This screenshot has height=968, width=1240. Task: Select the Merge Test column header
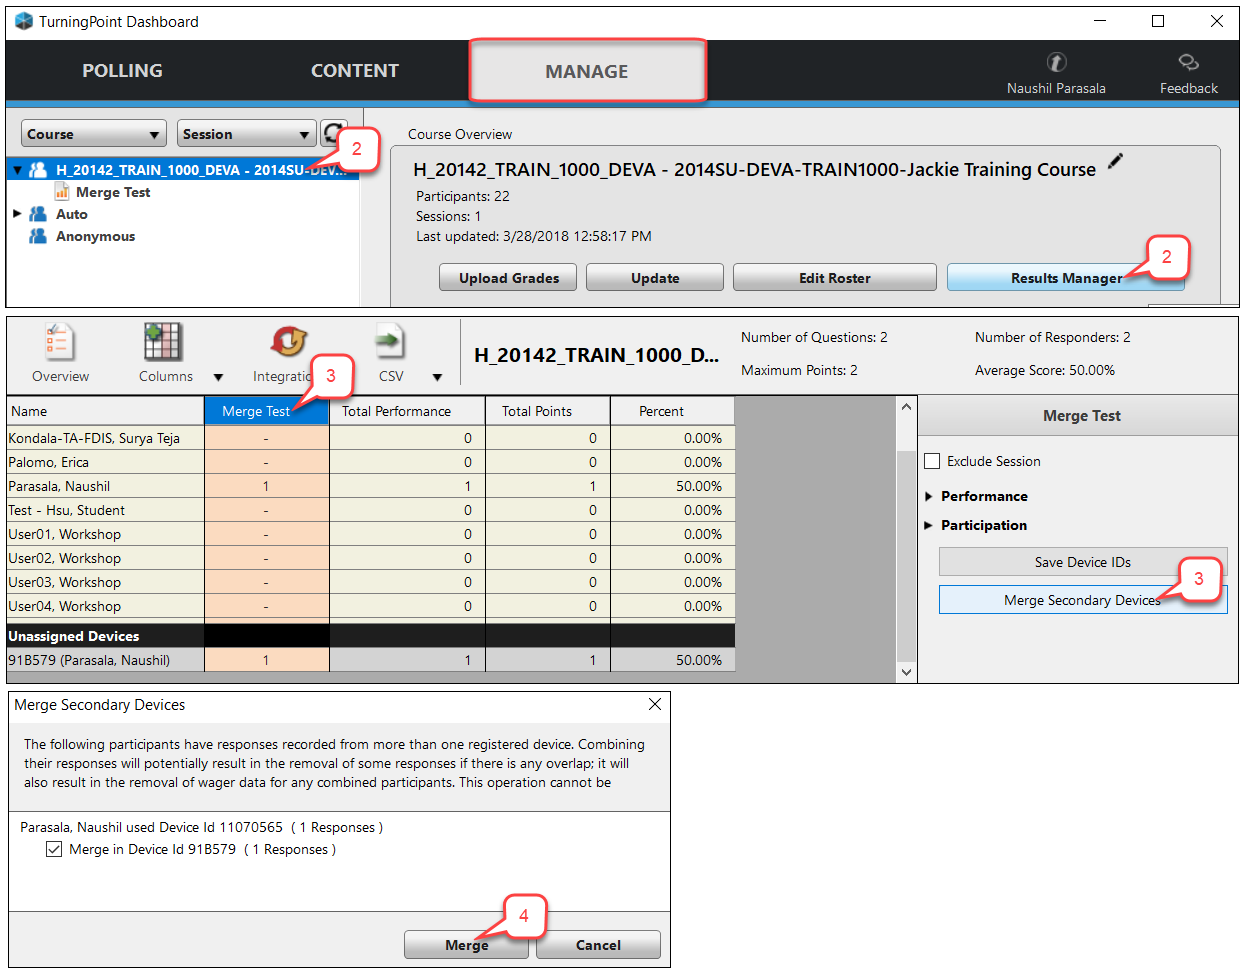click(x=267, y=411)
